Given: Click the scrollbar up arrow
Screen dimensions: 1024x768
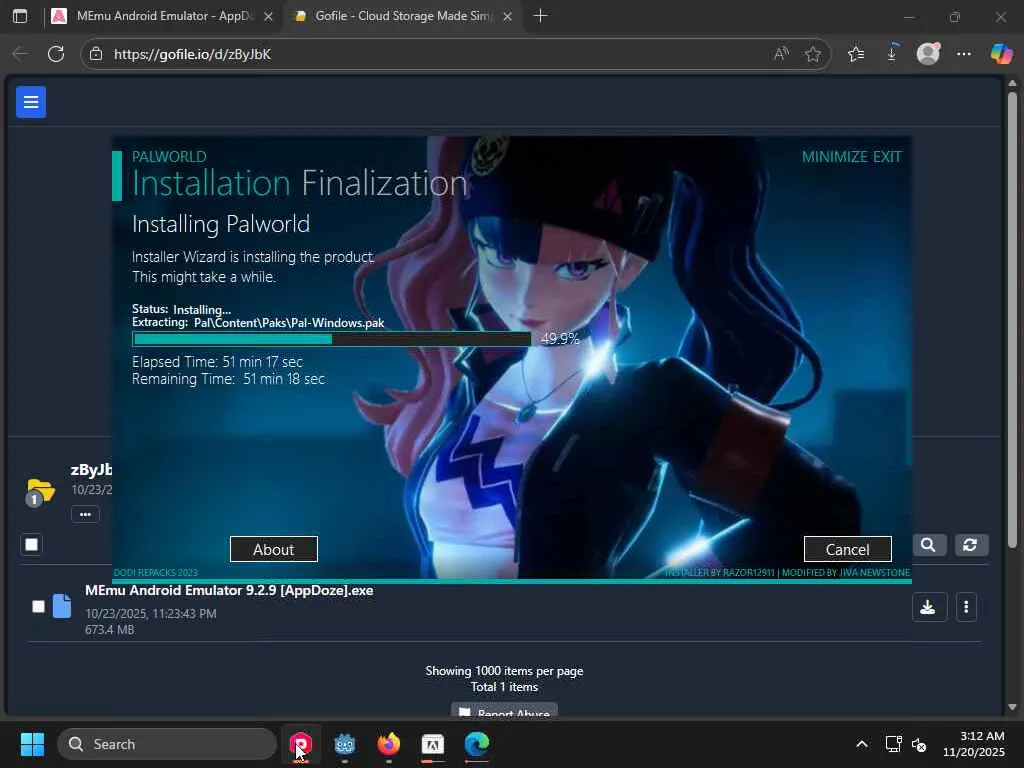Looking at the screenshot, I should click(1012, 84).
